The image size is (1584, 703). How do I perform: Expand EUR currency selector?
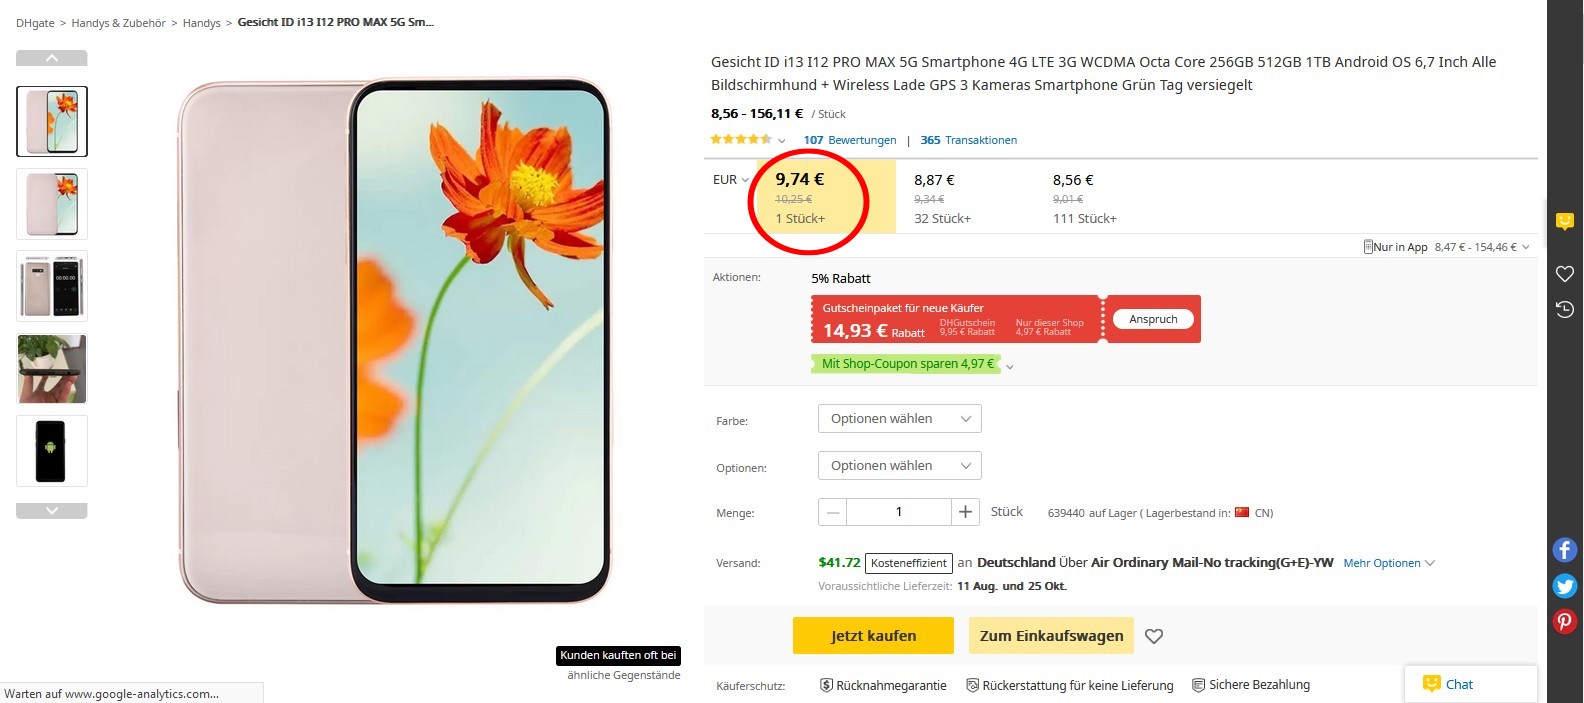coord(731,180)
